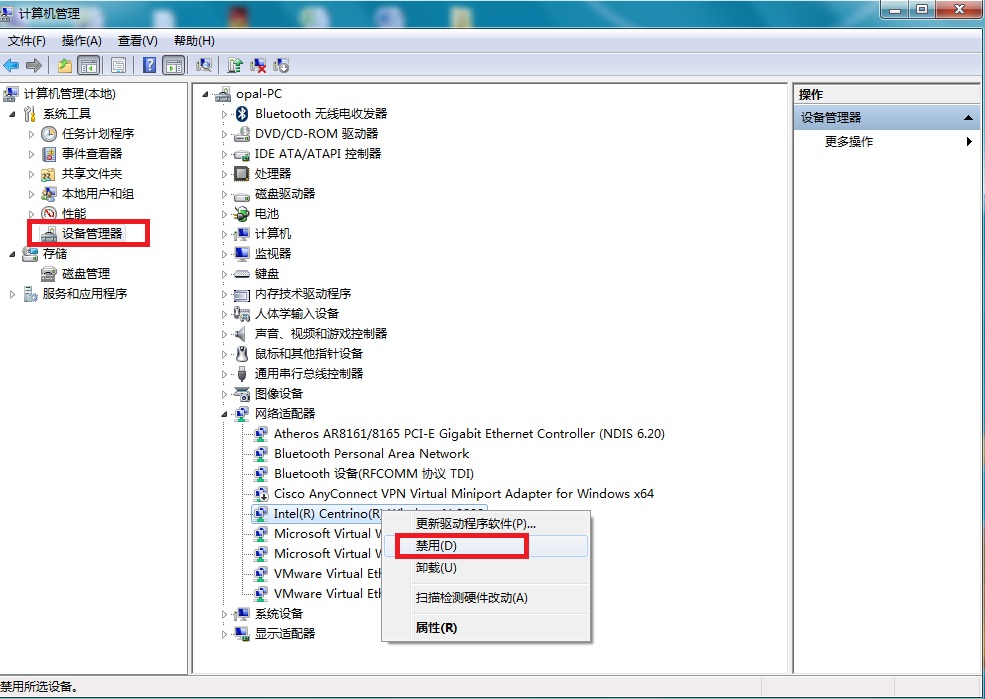Screen dimensions: 985x699
Task: Toggle the show/hide action pane icon
Action: (x=173, y=65)
